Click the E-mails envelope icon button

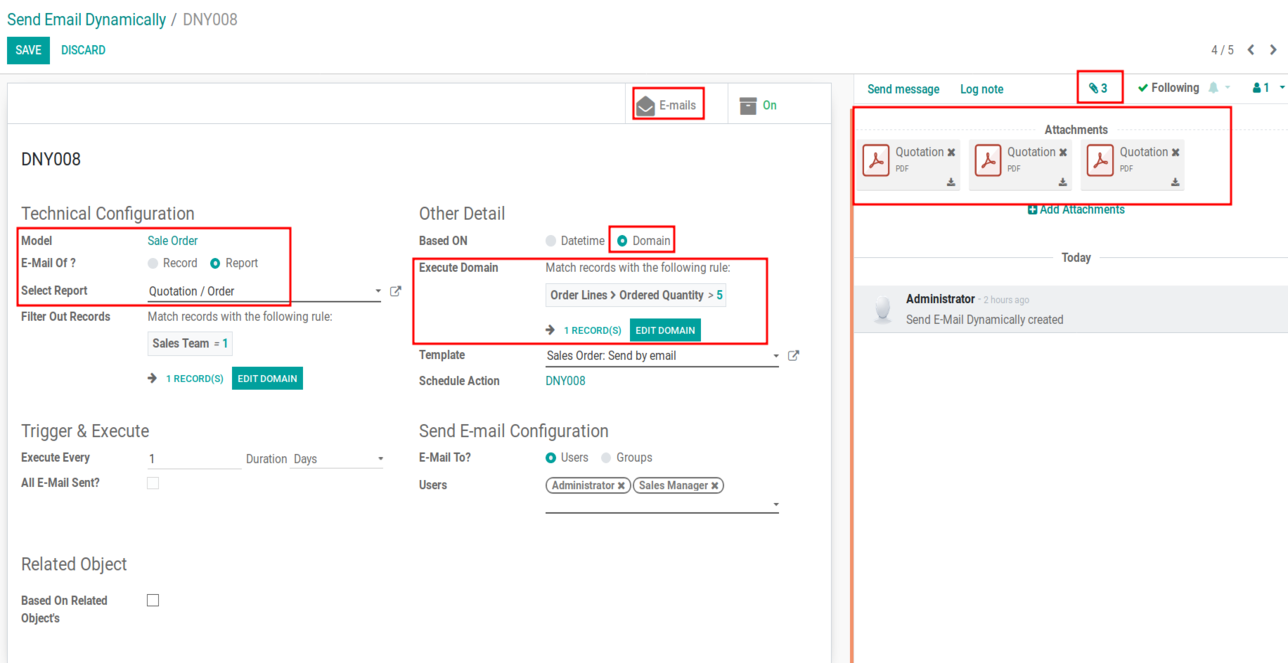(x=646, y=106)
